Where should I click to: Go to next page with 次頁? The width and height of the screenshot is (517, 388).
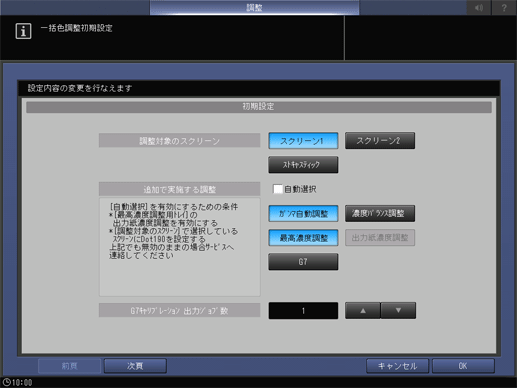pos(135,366)
